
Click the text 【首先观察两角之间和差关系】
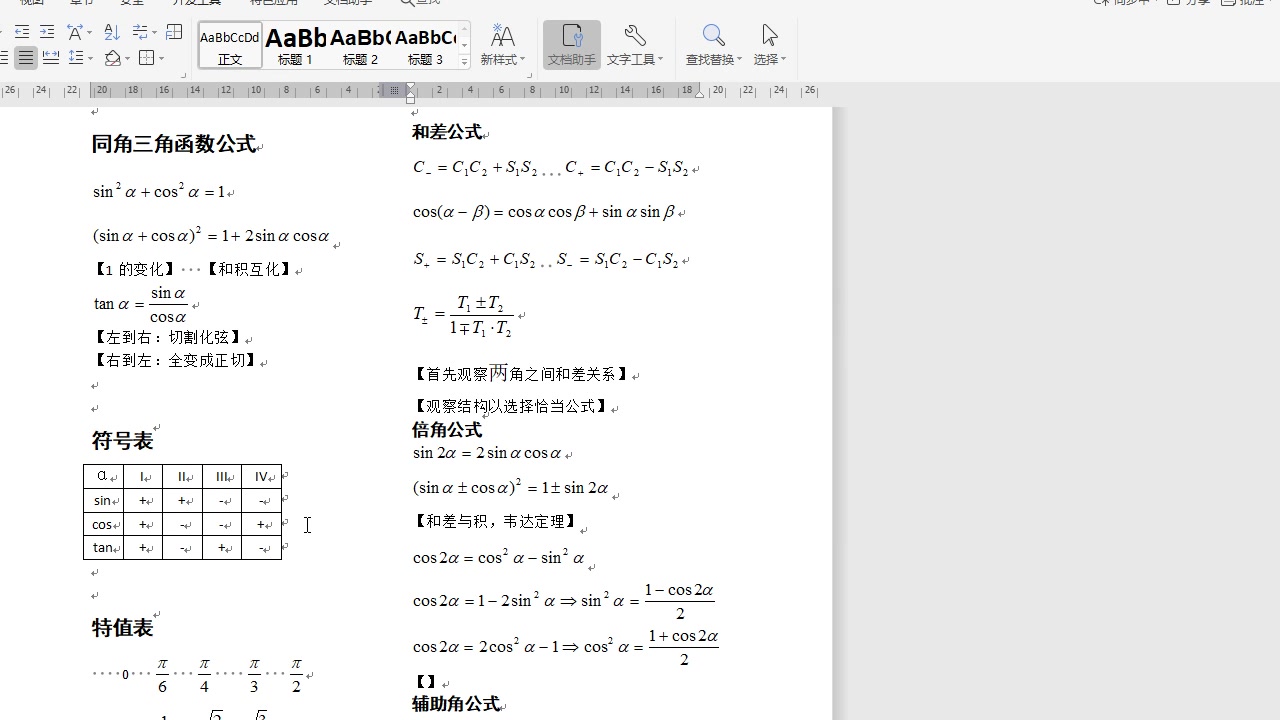(521, 374)
